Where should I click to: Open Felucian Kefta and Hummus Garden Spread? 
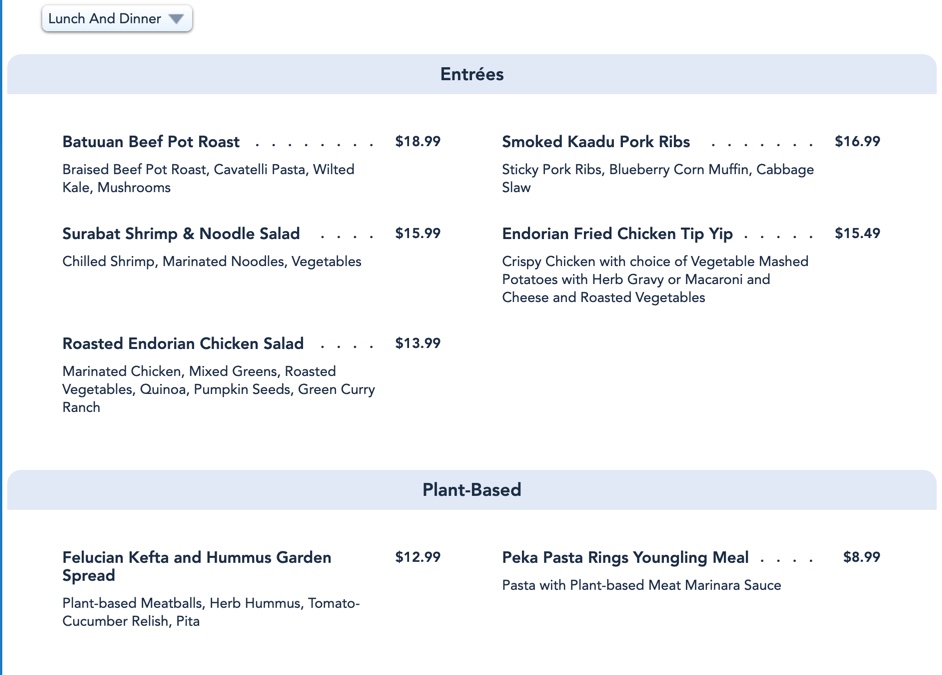[197, 566]
